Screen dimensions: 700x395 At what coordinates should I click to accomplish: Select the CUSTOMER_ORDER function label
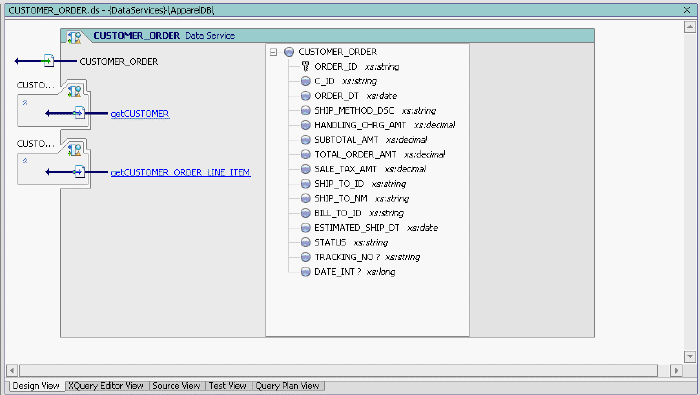119,62
